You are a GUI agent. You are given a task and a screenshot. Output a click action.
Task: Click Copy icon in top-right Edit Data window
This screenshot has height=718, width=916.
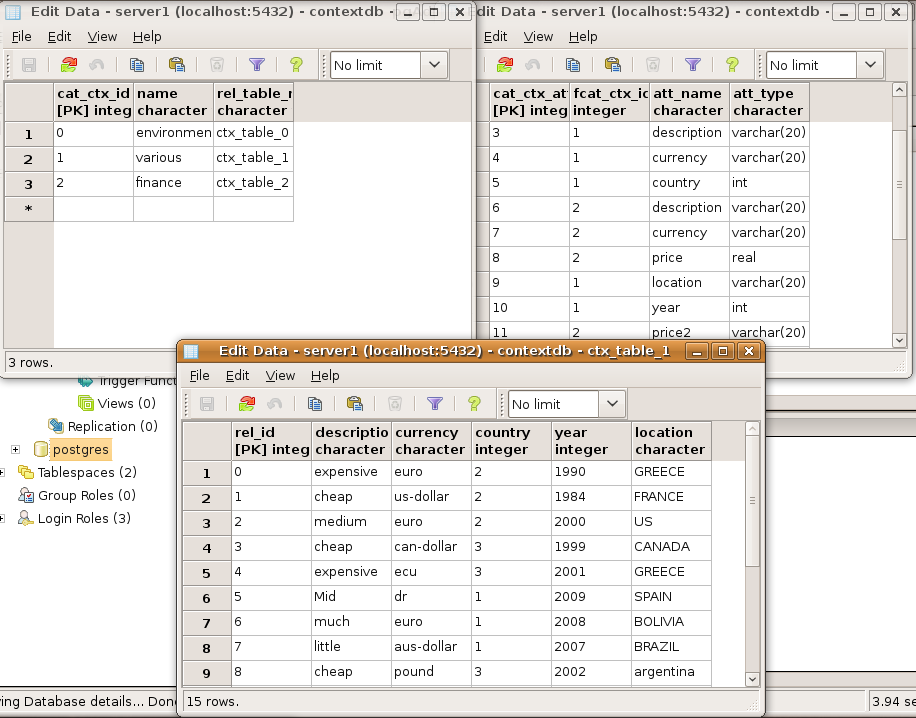click(x=572, y=65)
